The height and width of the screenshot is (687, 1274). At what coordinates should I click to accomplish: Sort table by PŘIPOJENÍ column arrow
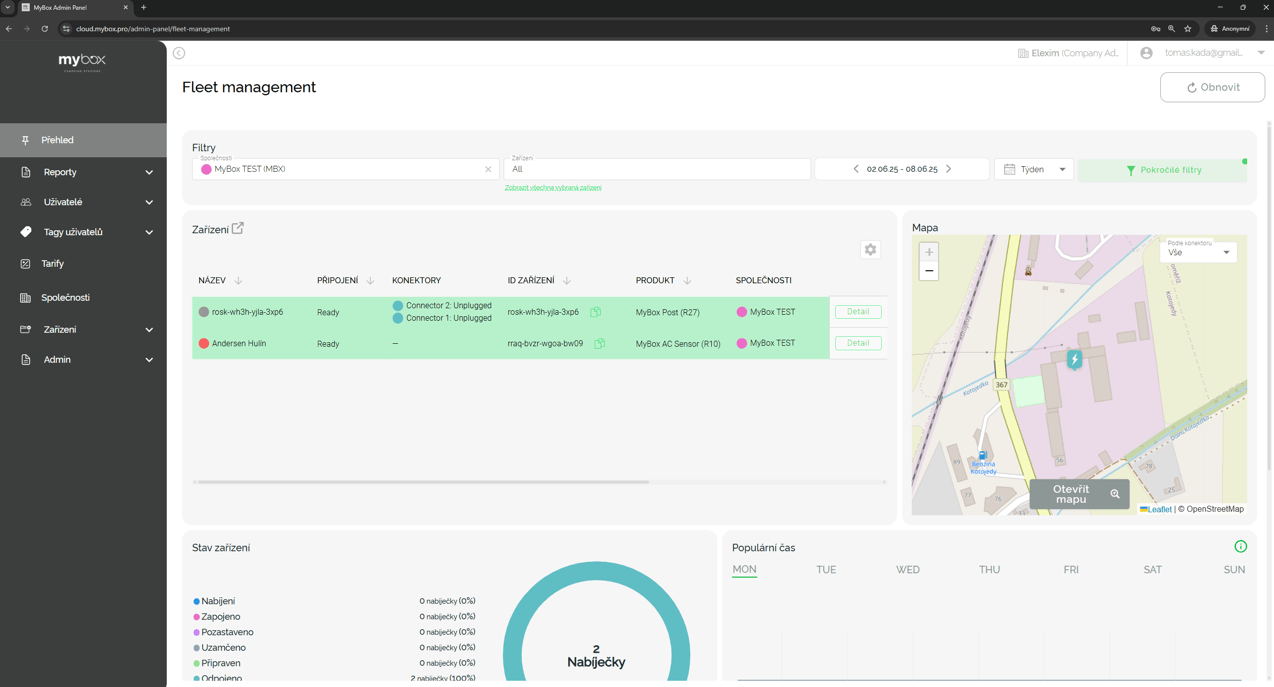pyautogui.click(x=370, y=281)
